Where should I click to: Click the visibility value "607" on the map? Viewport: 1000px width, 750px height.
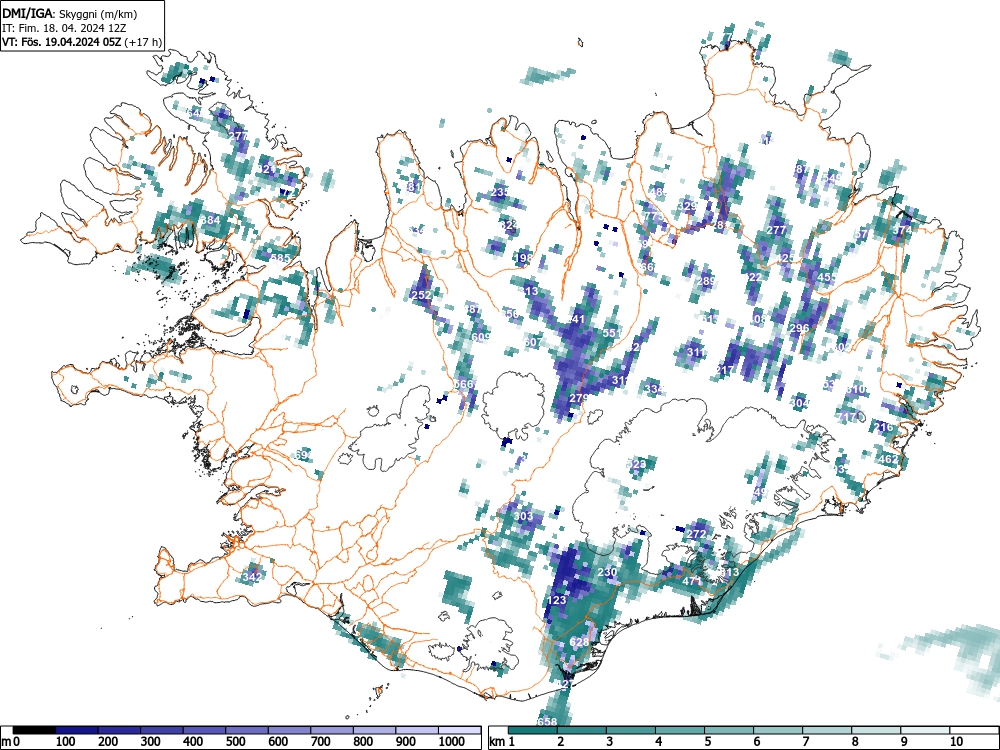click(x=532, y=342)
